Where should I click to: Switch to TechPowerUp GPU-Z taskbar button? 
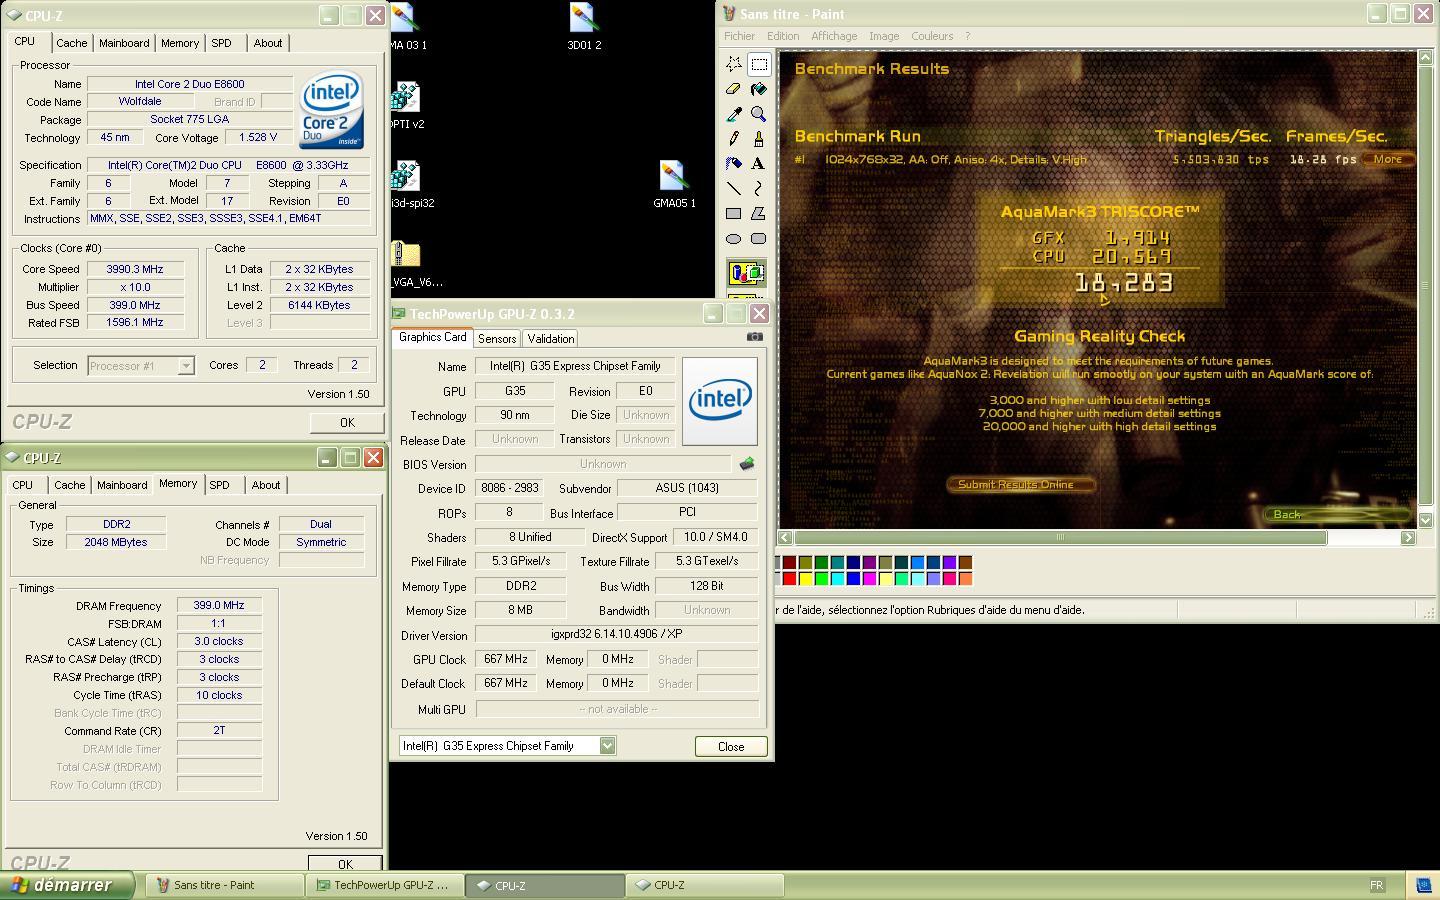[384, 885]
